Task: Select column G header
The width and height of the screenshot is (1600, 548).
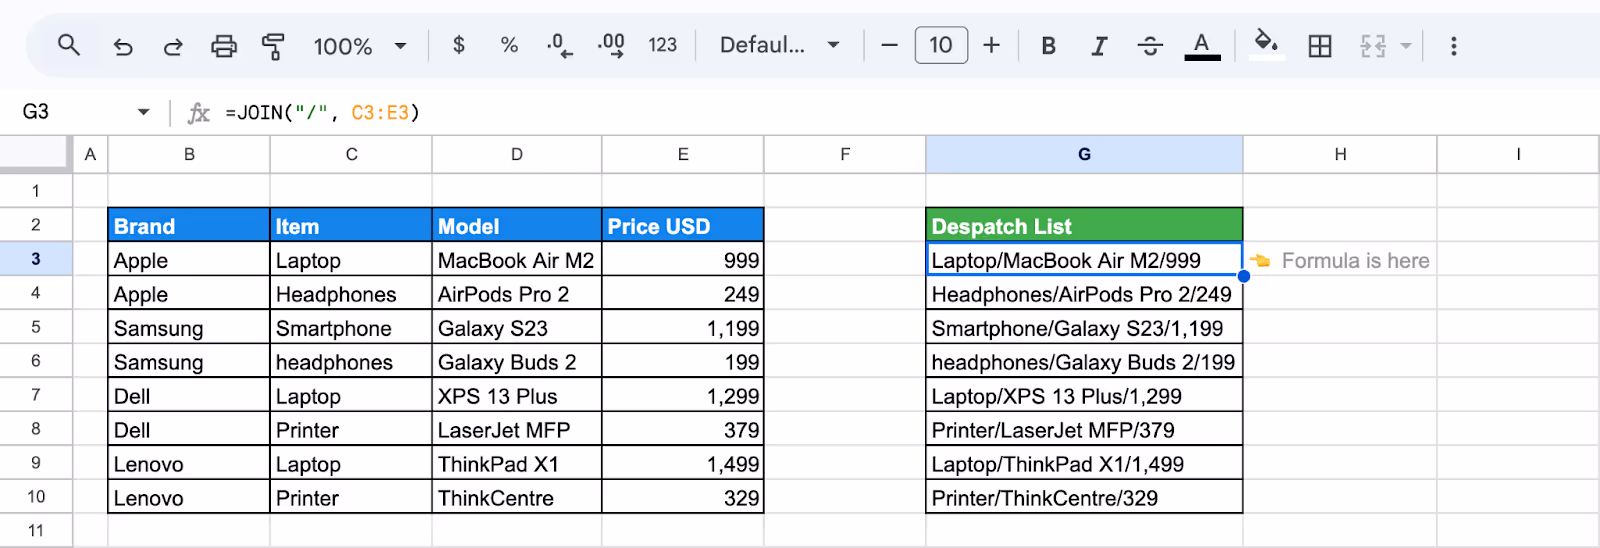Action: [x=1084, y=154]
